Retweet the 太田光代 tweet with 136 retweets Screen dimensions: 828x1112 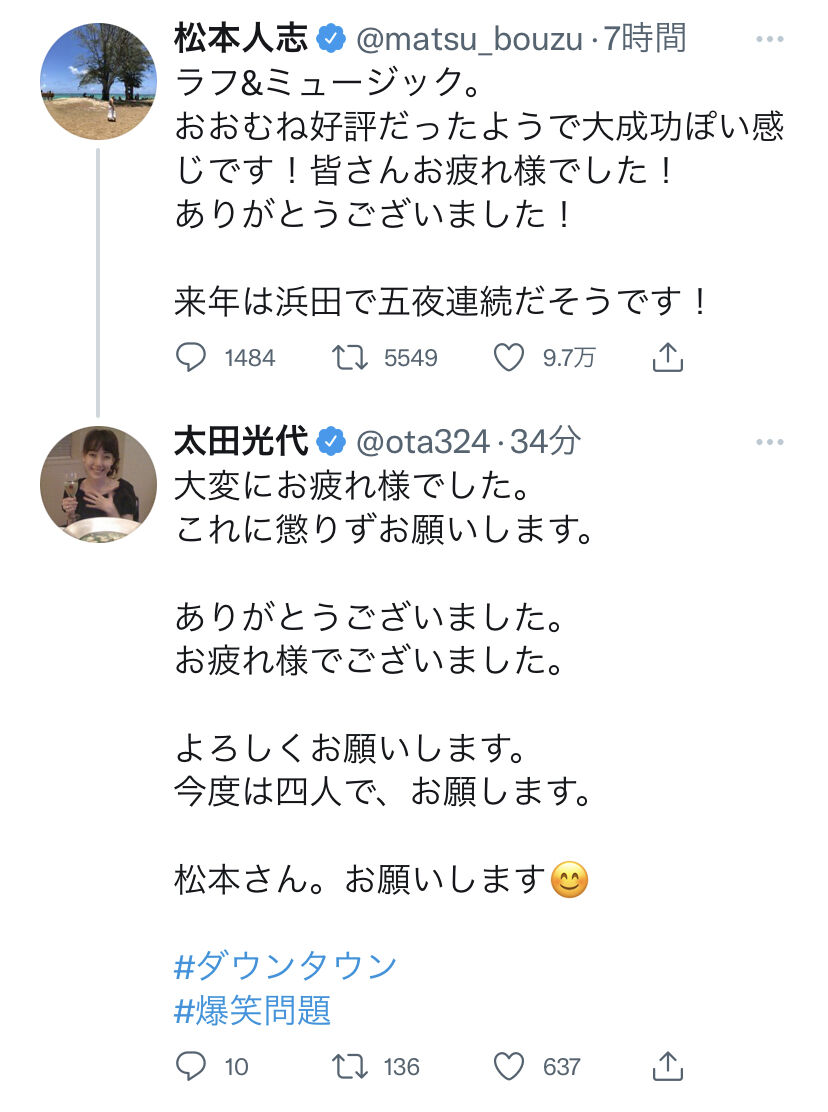coord(350,1067)
